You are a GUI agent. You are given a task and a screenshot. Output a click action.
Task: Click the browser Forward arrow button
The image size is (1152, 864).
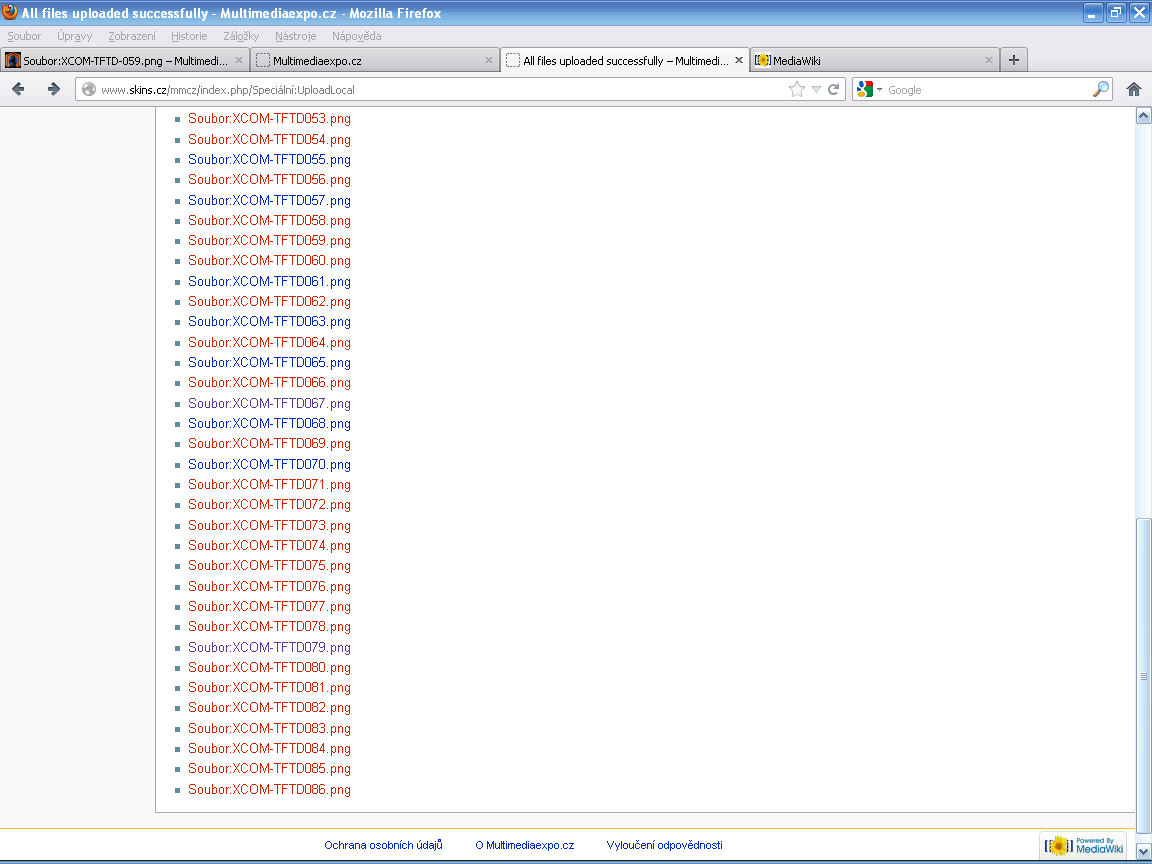pyautogui.click(x=54, y=89)
